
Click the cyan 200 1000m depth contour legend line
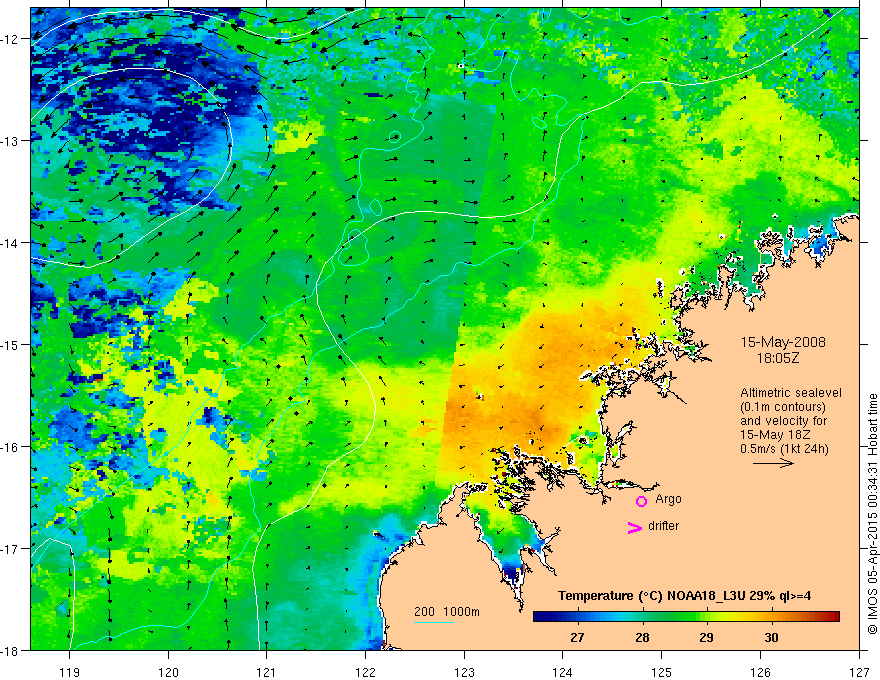434,622
